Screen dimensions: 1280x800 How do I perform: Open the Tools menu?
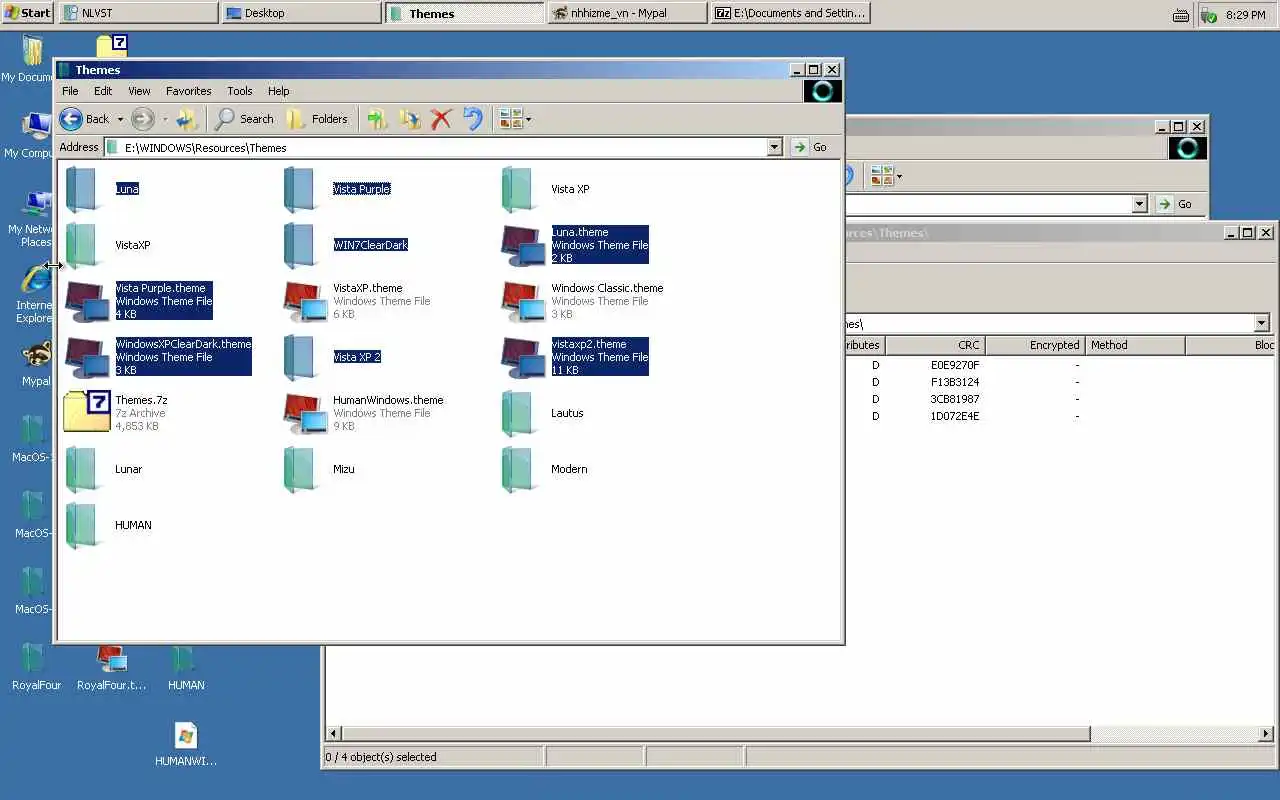pyautogui.click(x=240, y=91)
